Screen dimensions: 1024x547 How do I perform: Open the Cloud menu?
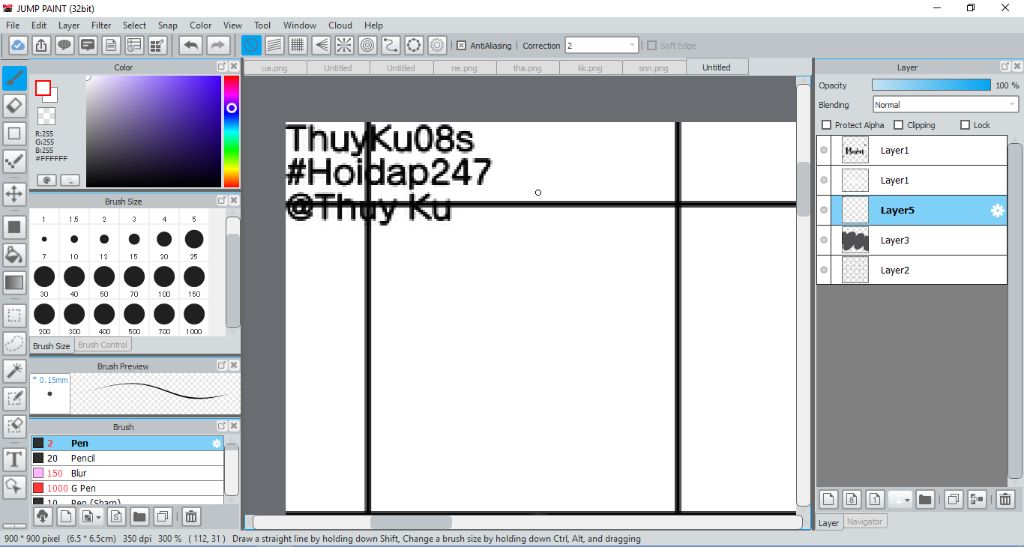pos(340,25)
